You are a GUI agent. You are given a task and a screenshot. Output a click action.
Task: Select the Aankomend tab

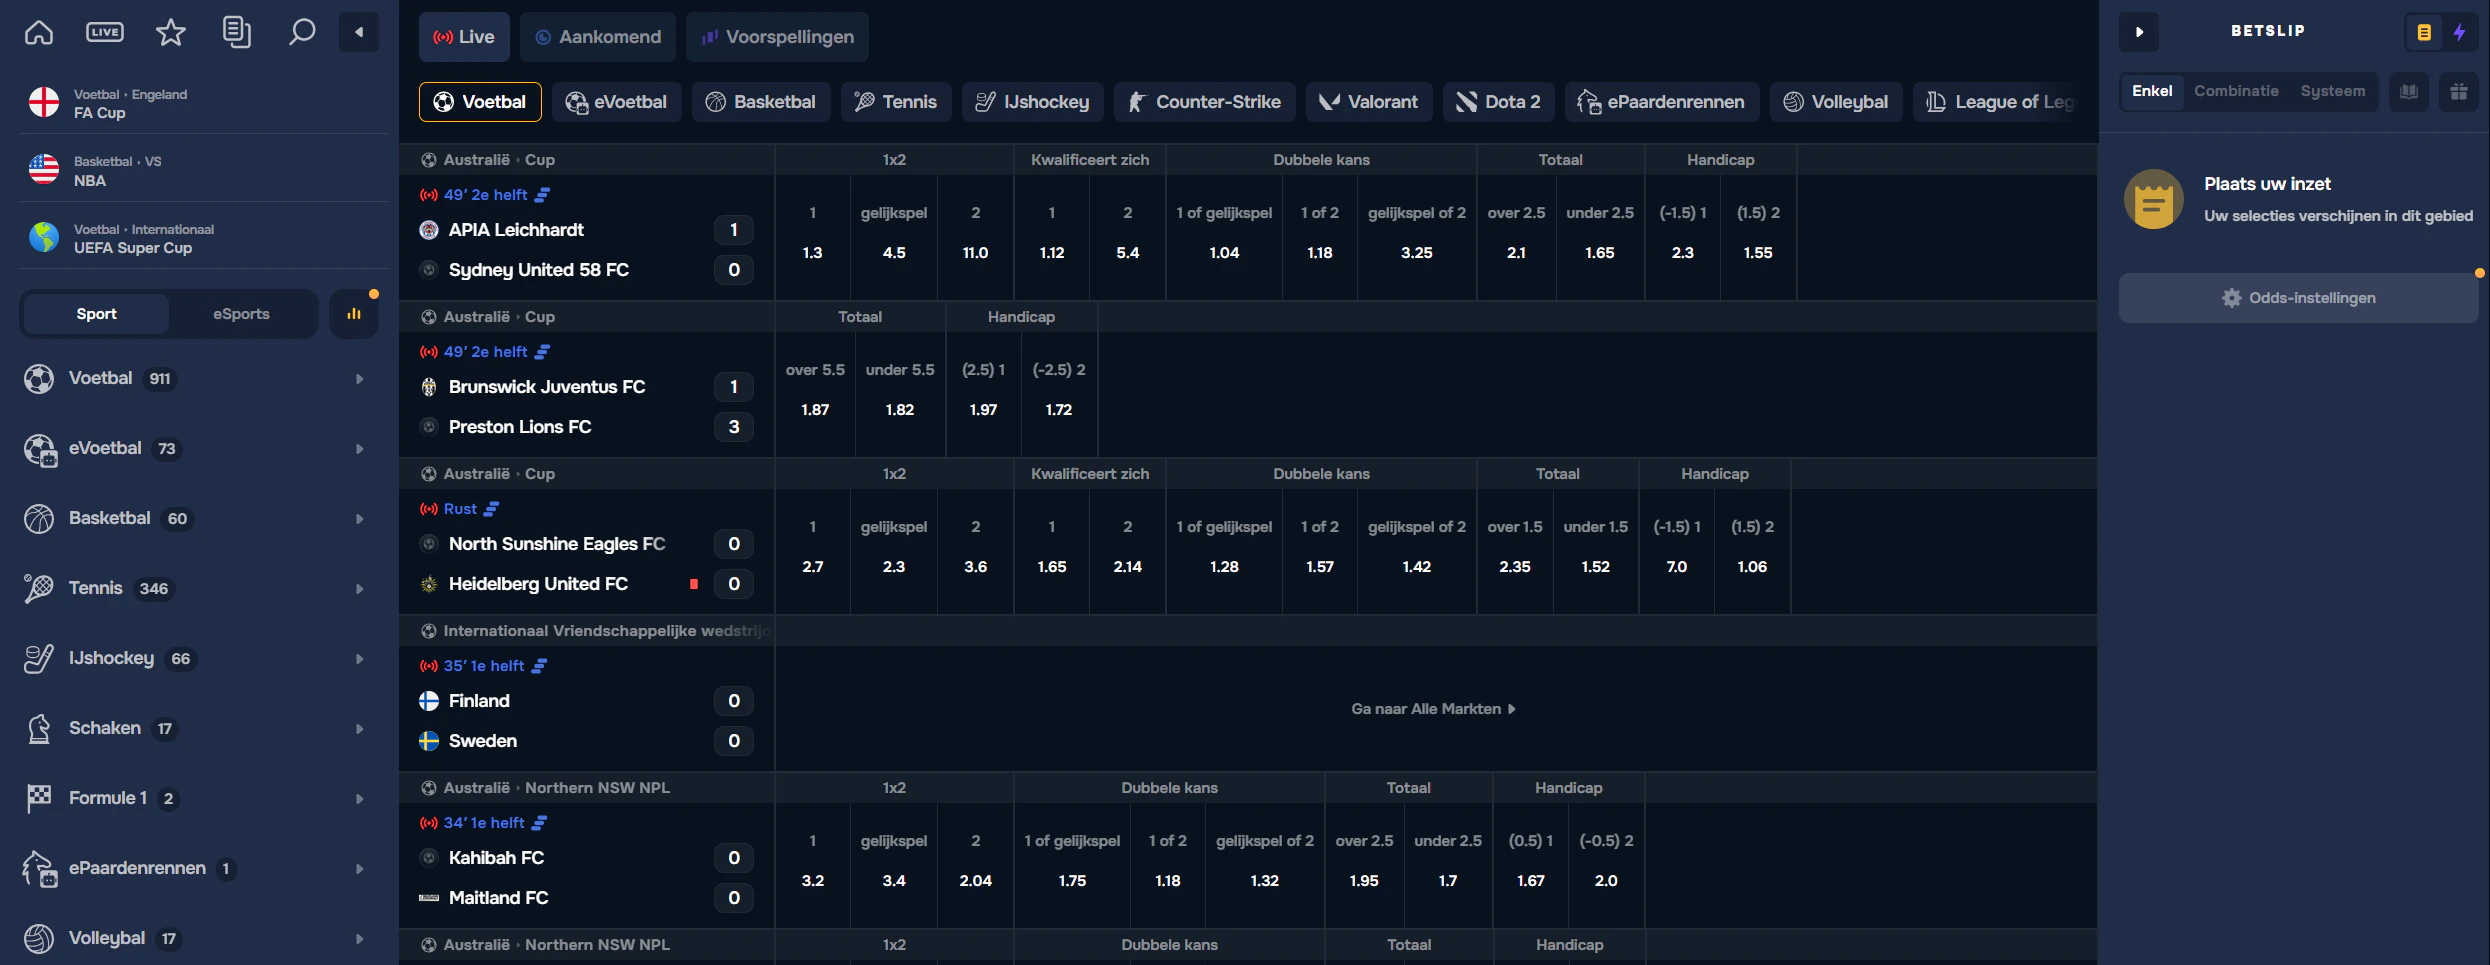[x=598, y=37]
